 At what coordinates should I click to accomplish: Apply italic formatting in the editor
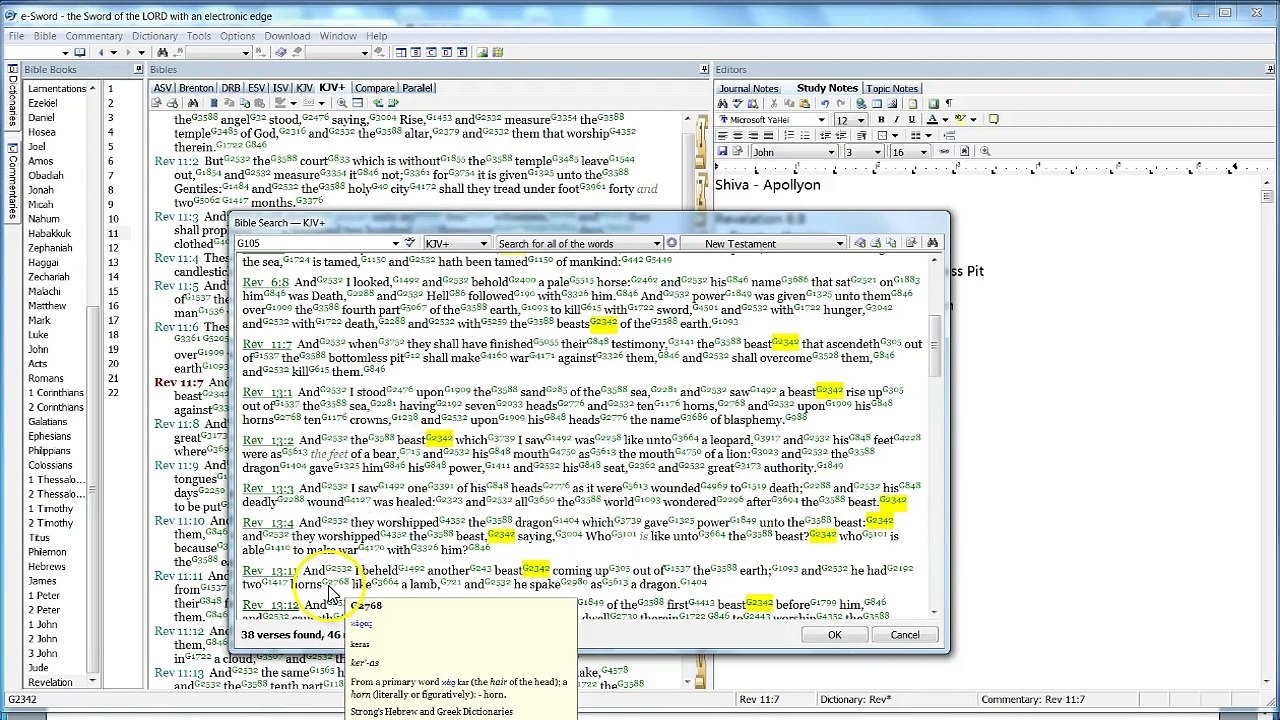click(896, 120)
